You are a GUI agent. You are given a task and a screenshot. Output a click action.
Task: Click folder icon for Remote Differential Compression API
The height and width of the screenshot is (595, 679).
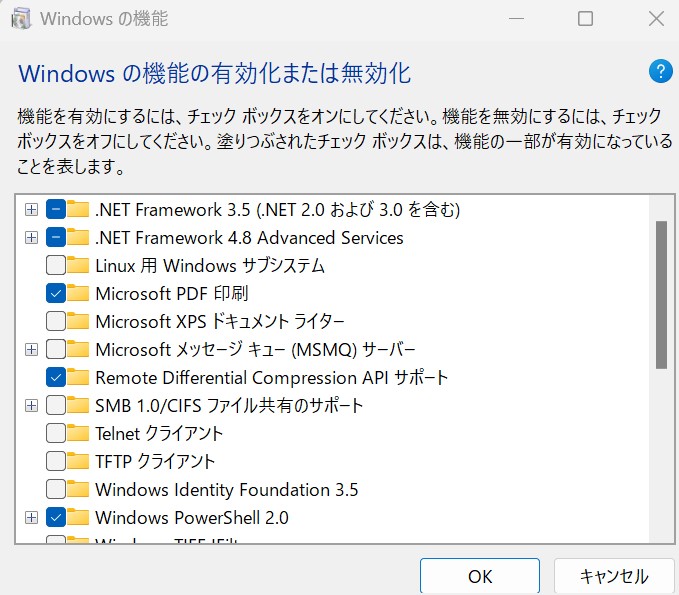pos(79,378)
